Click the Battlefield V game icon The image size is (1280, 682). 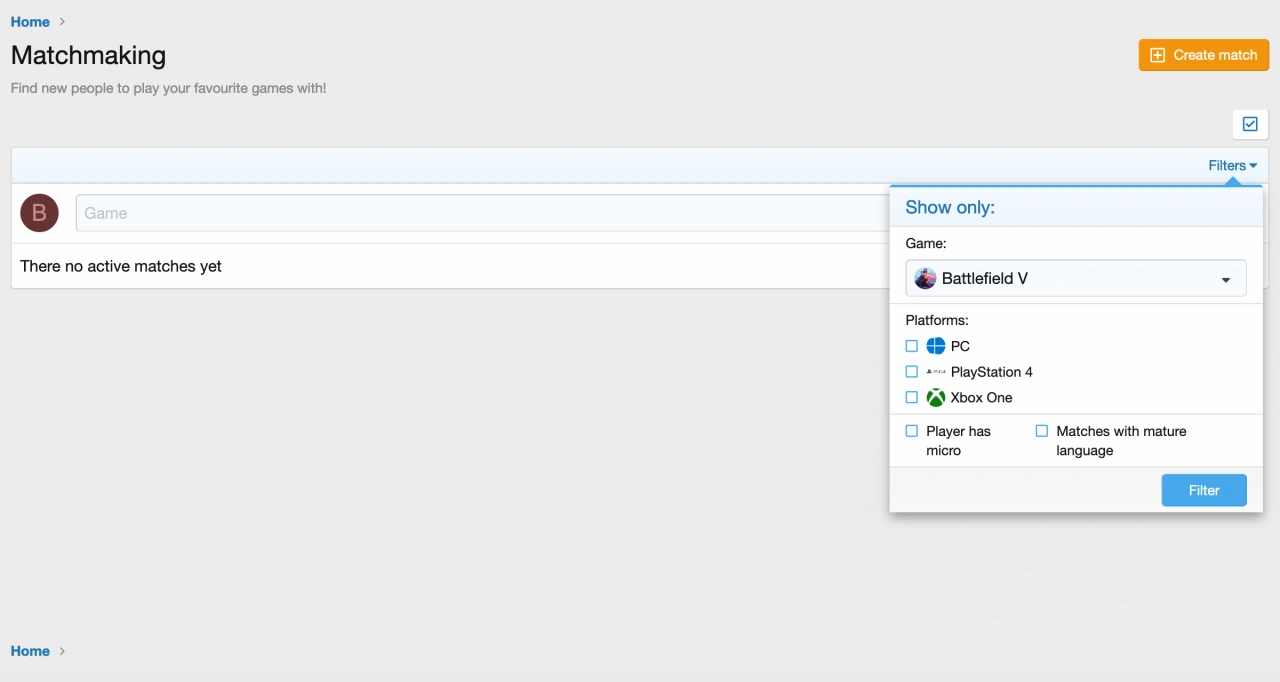pos(925,278)
